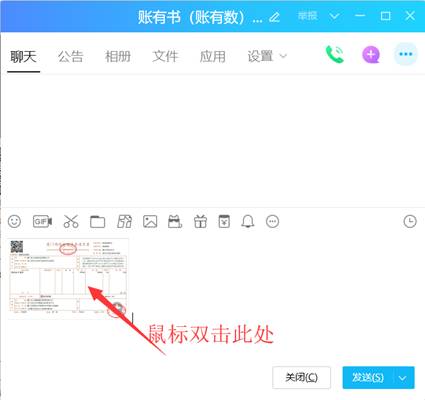
Task: Click the purple plus invite icon
Action: point(371,54)
